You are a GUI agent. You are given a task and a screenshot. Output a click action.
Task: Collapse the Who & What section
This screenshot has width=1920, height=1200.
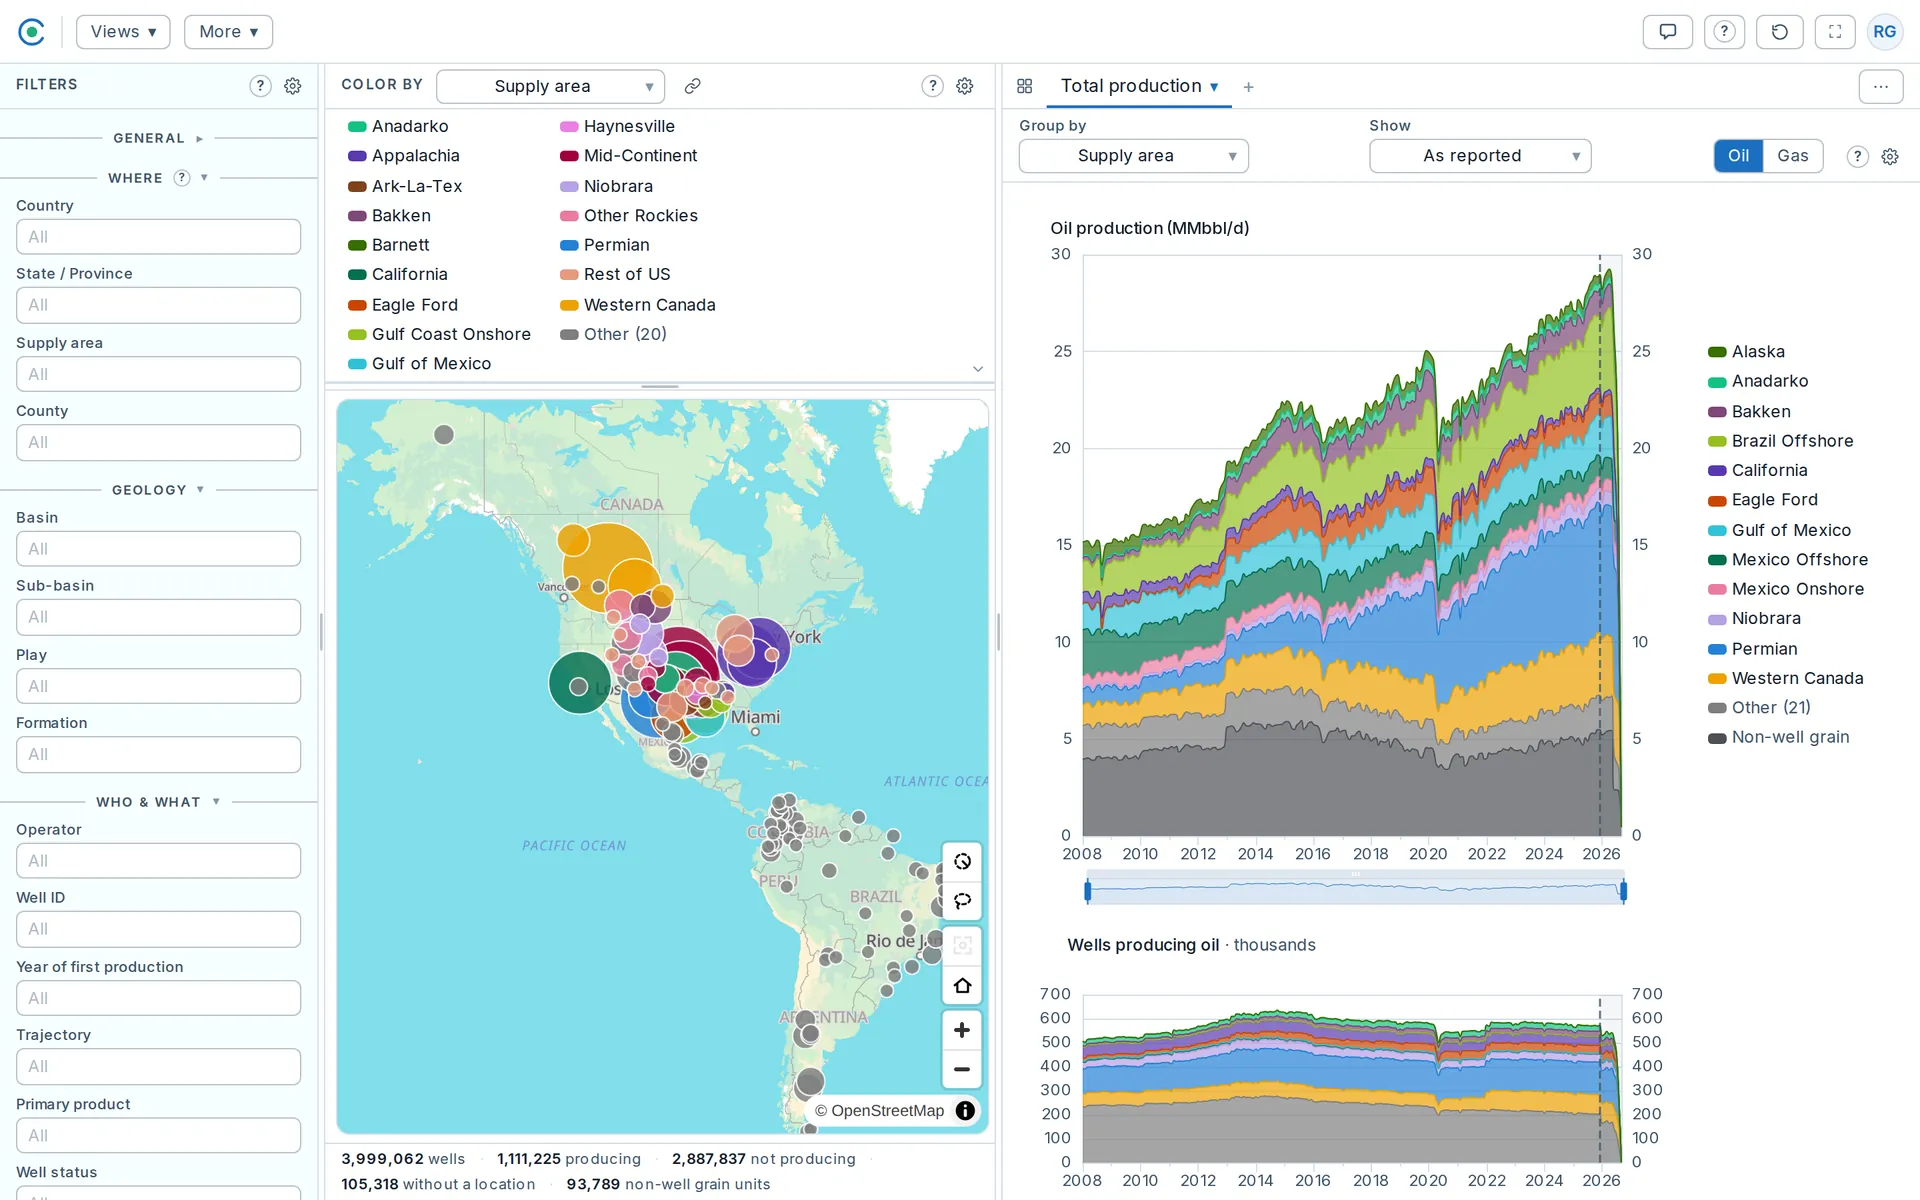pos(158,802)
